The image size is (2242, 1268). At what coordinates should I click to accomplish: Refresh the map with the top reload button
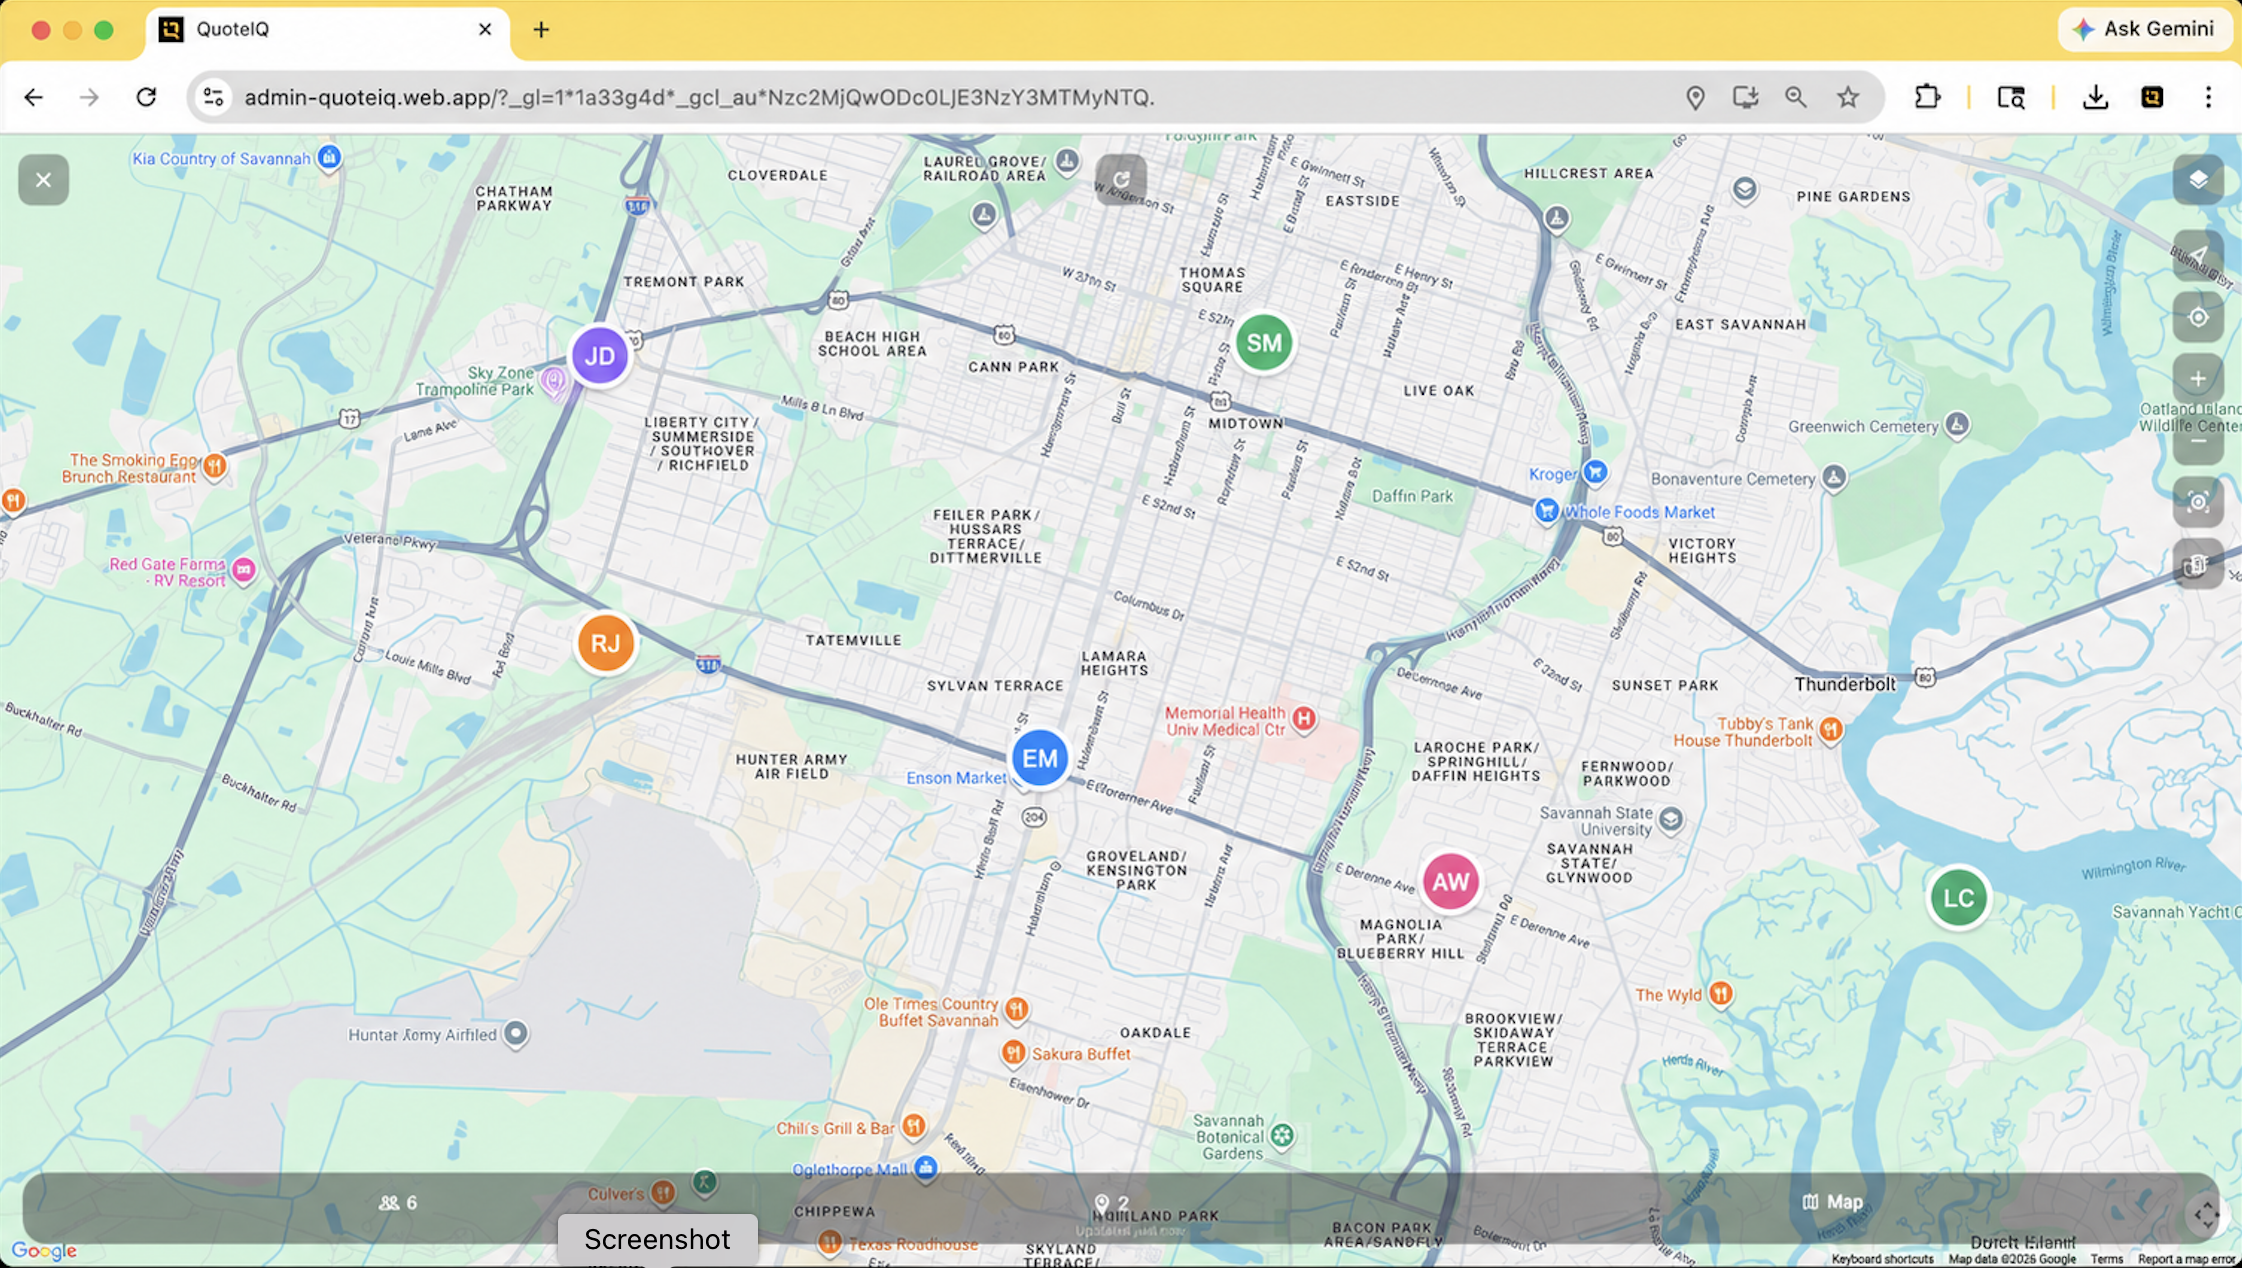[x=1121, y=180]
